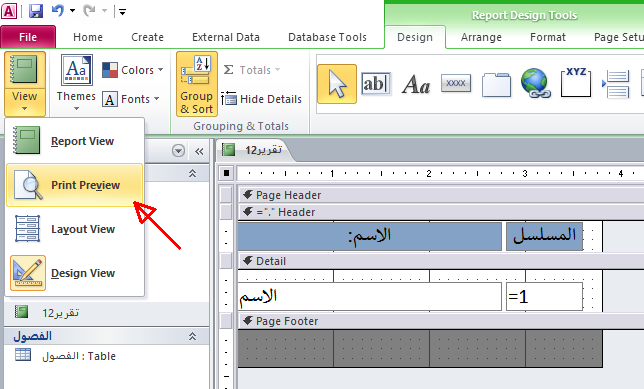Image resolution: width=644 pixels, height=389 pixels.
Task: Collapse the الفصول group in navigation pane
Action: pos(192,336)
